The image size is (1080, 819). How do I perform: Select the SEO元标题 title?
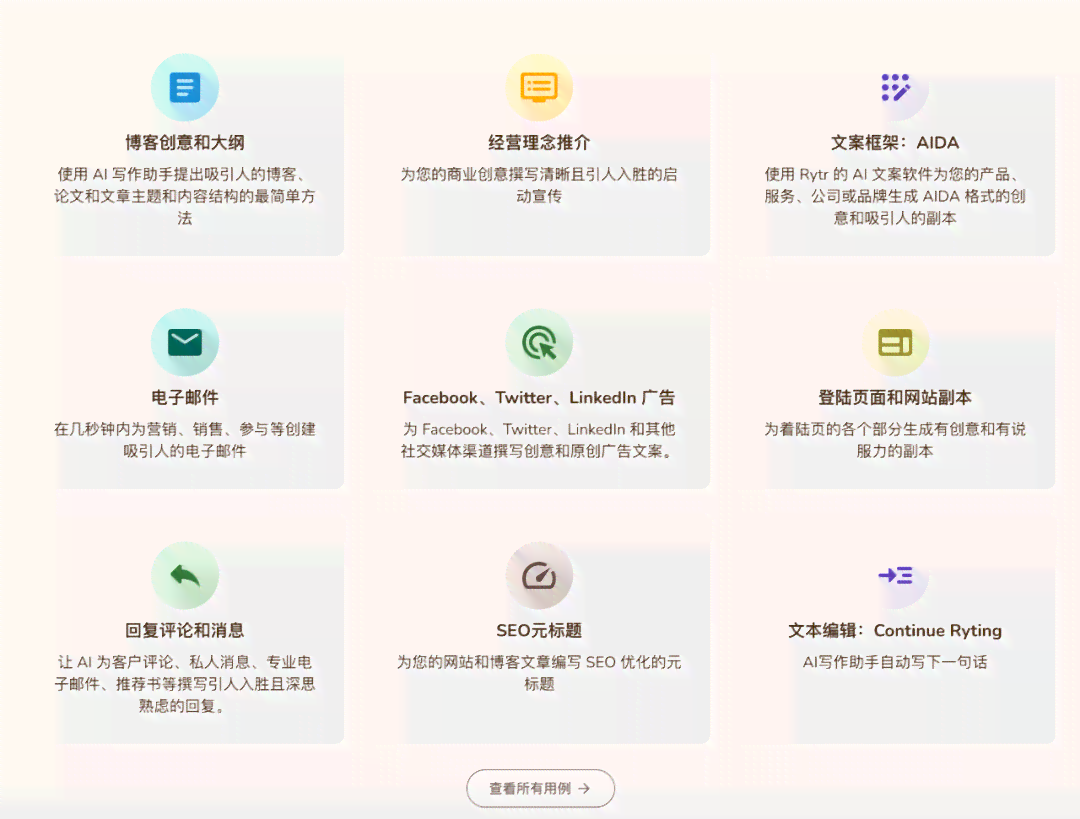click(x=539, y=630)
